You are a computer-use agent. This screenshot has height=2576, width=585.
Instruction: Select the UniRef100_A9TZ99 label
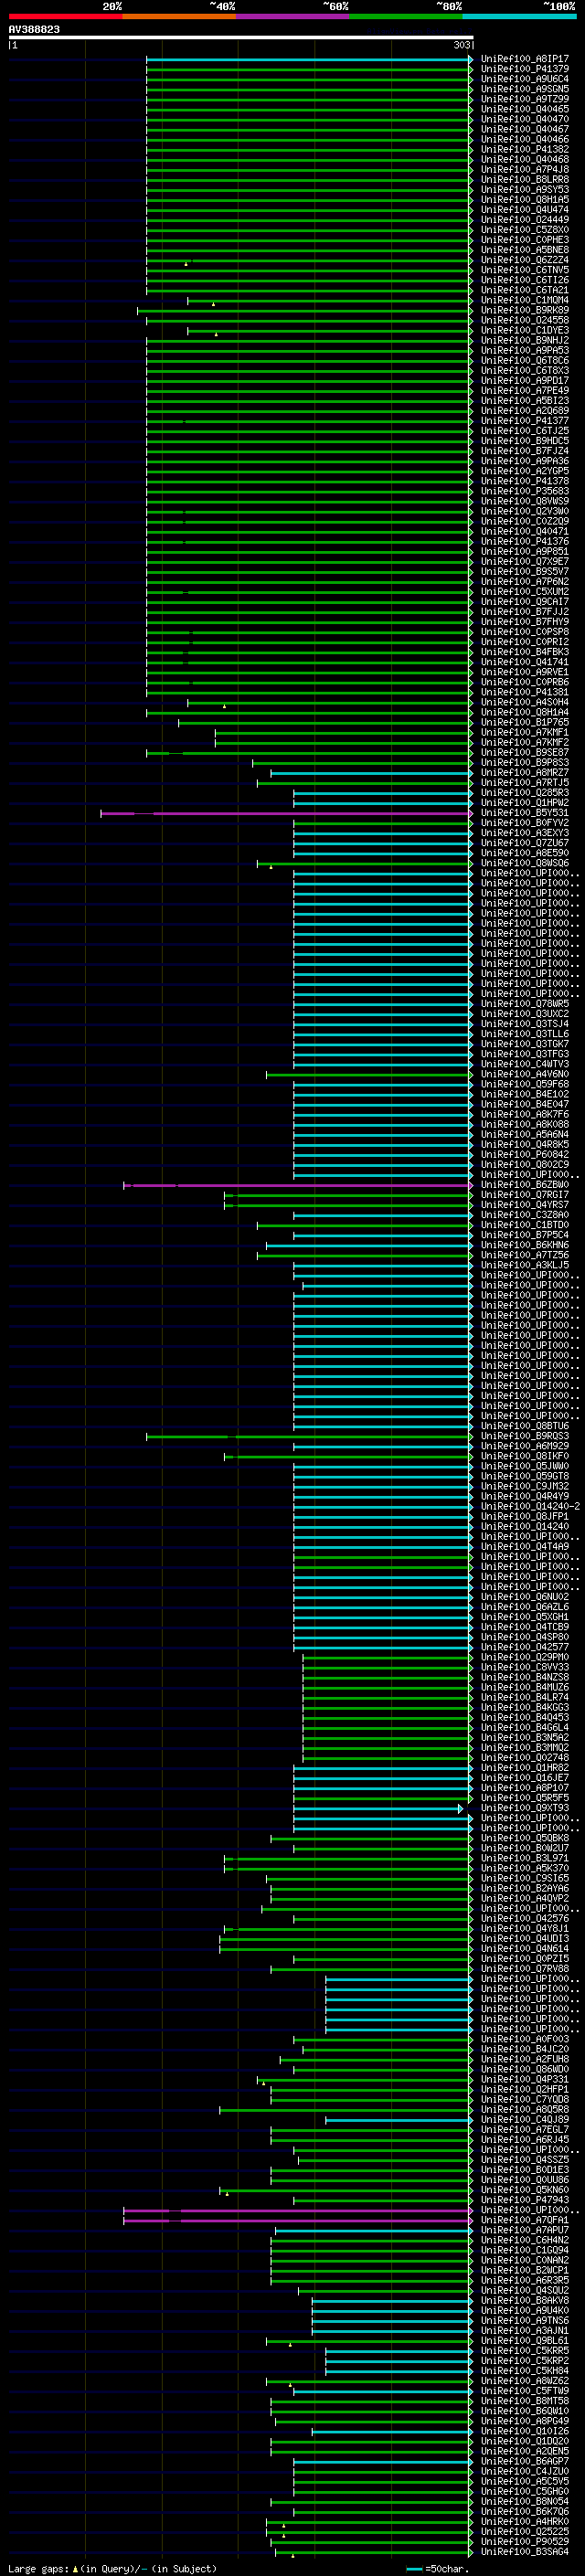525,99
